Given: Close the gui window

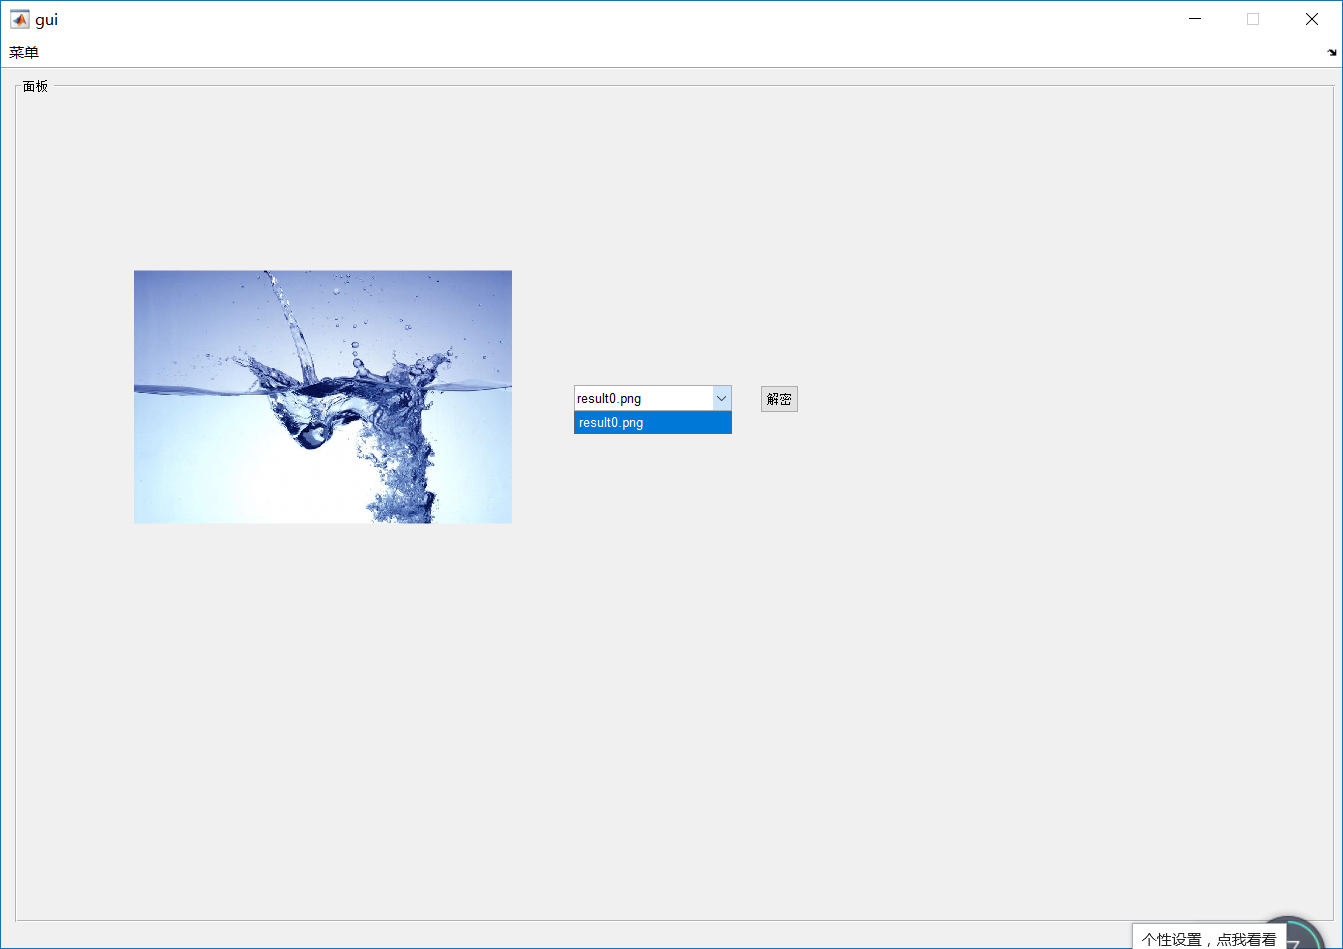Looking at the screenshot, I should click(x=1311, y=19).
